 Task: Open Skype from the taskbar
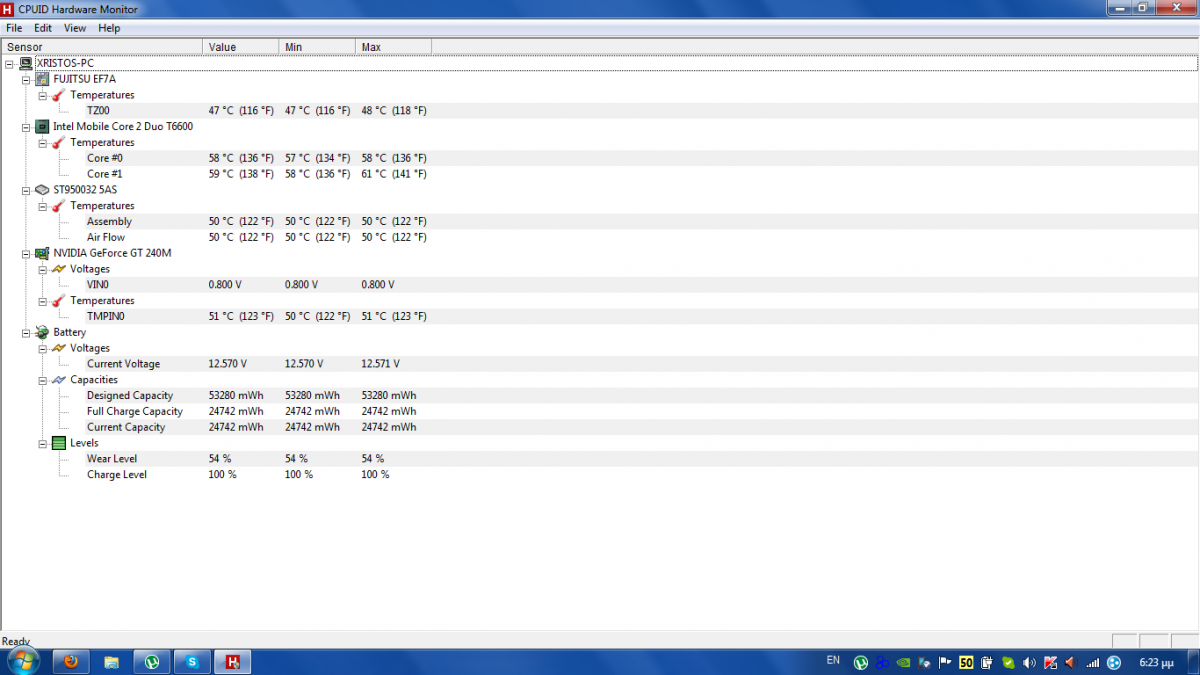click(x=192, y=662)
